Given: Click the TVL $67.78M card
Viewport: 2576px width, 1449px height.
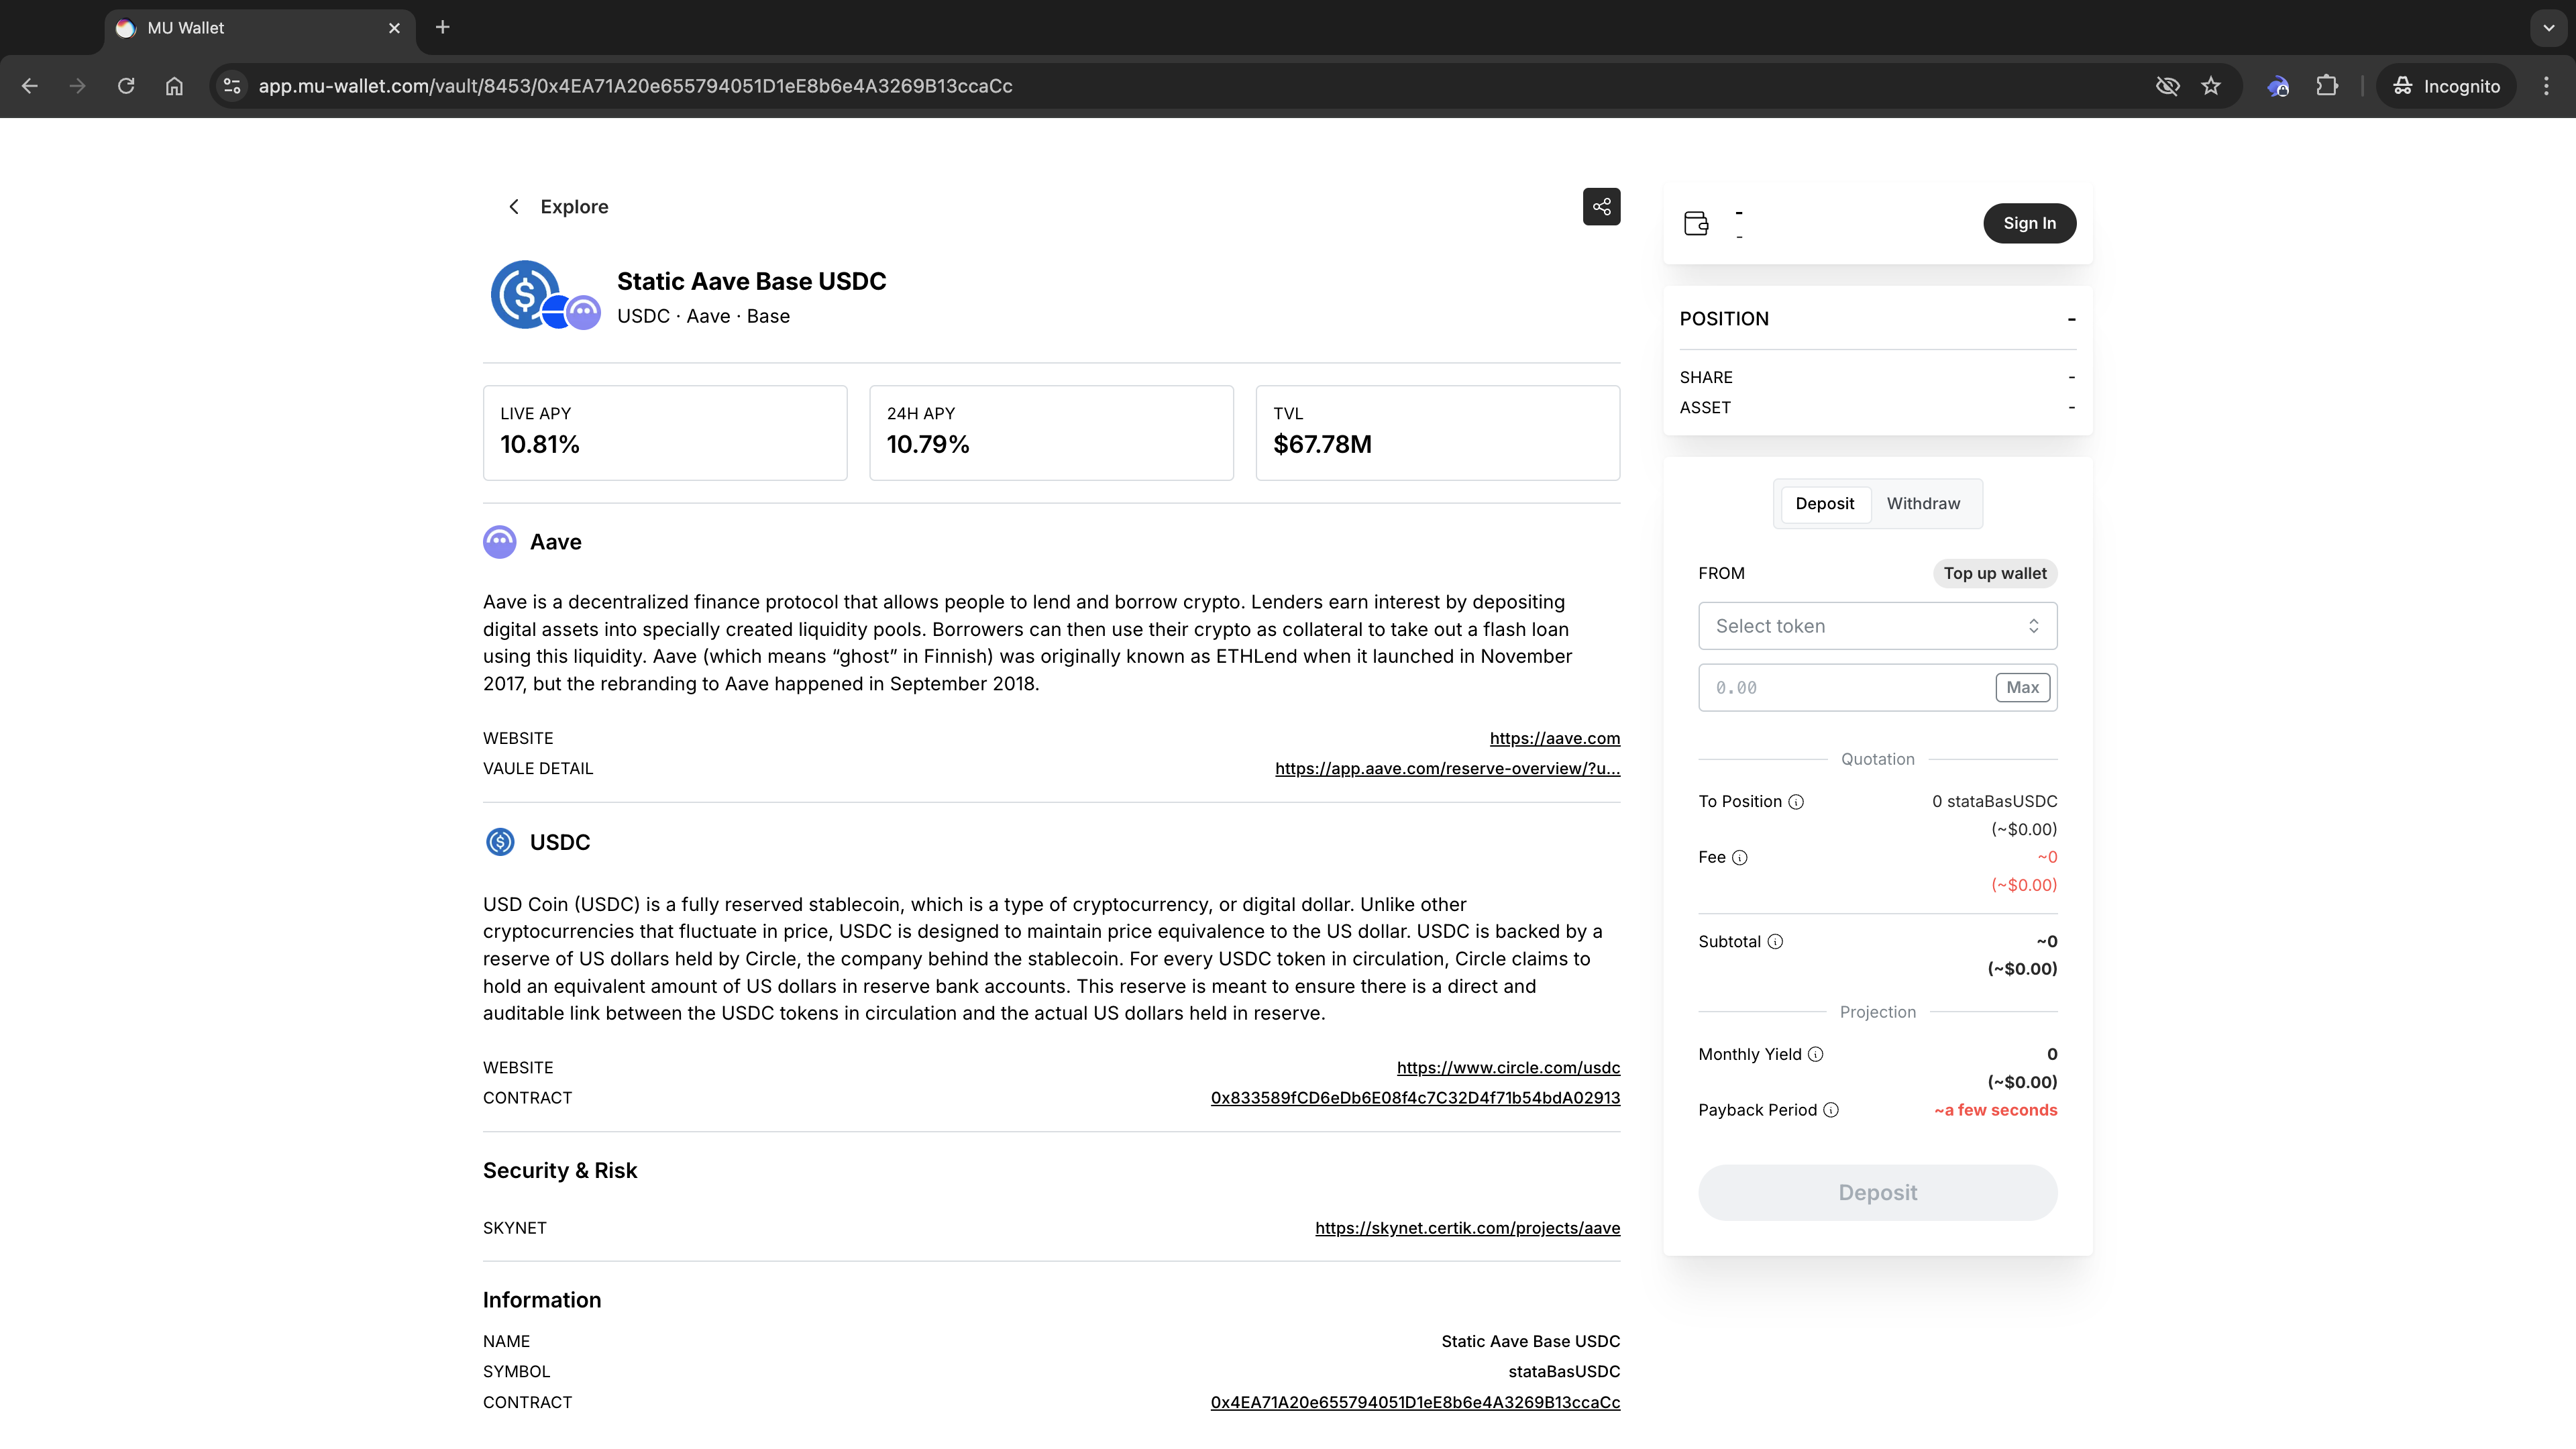Looking at the screenshot, I should point(1437,433).
